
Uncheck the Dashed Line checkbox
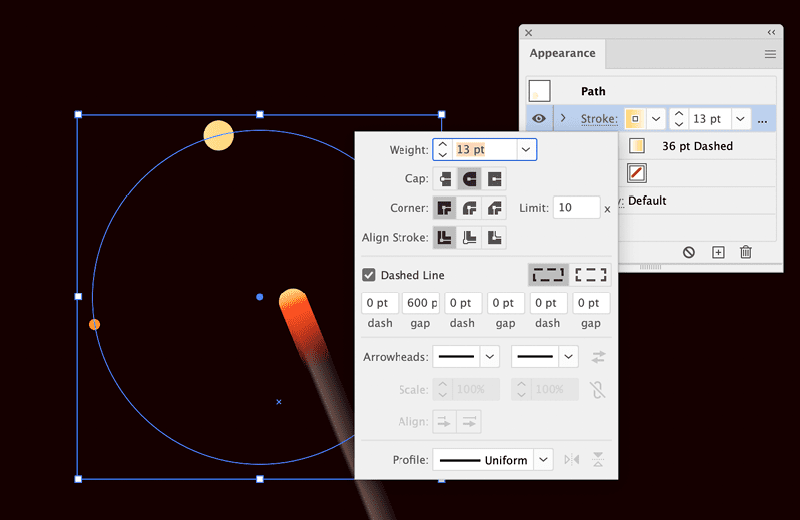(369, 275)
